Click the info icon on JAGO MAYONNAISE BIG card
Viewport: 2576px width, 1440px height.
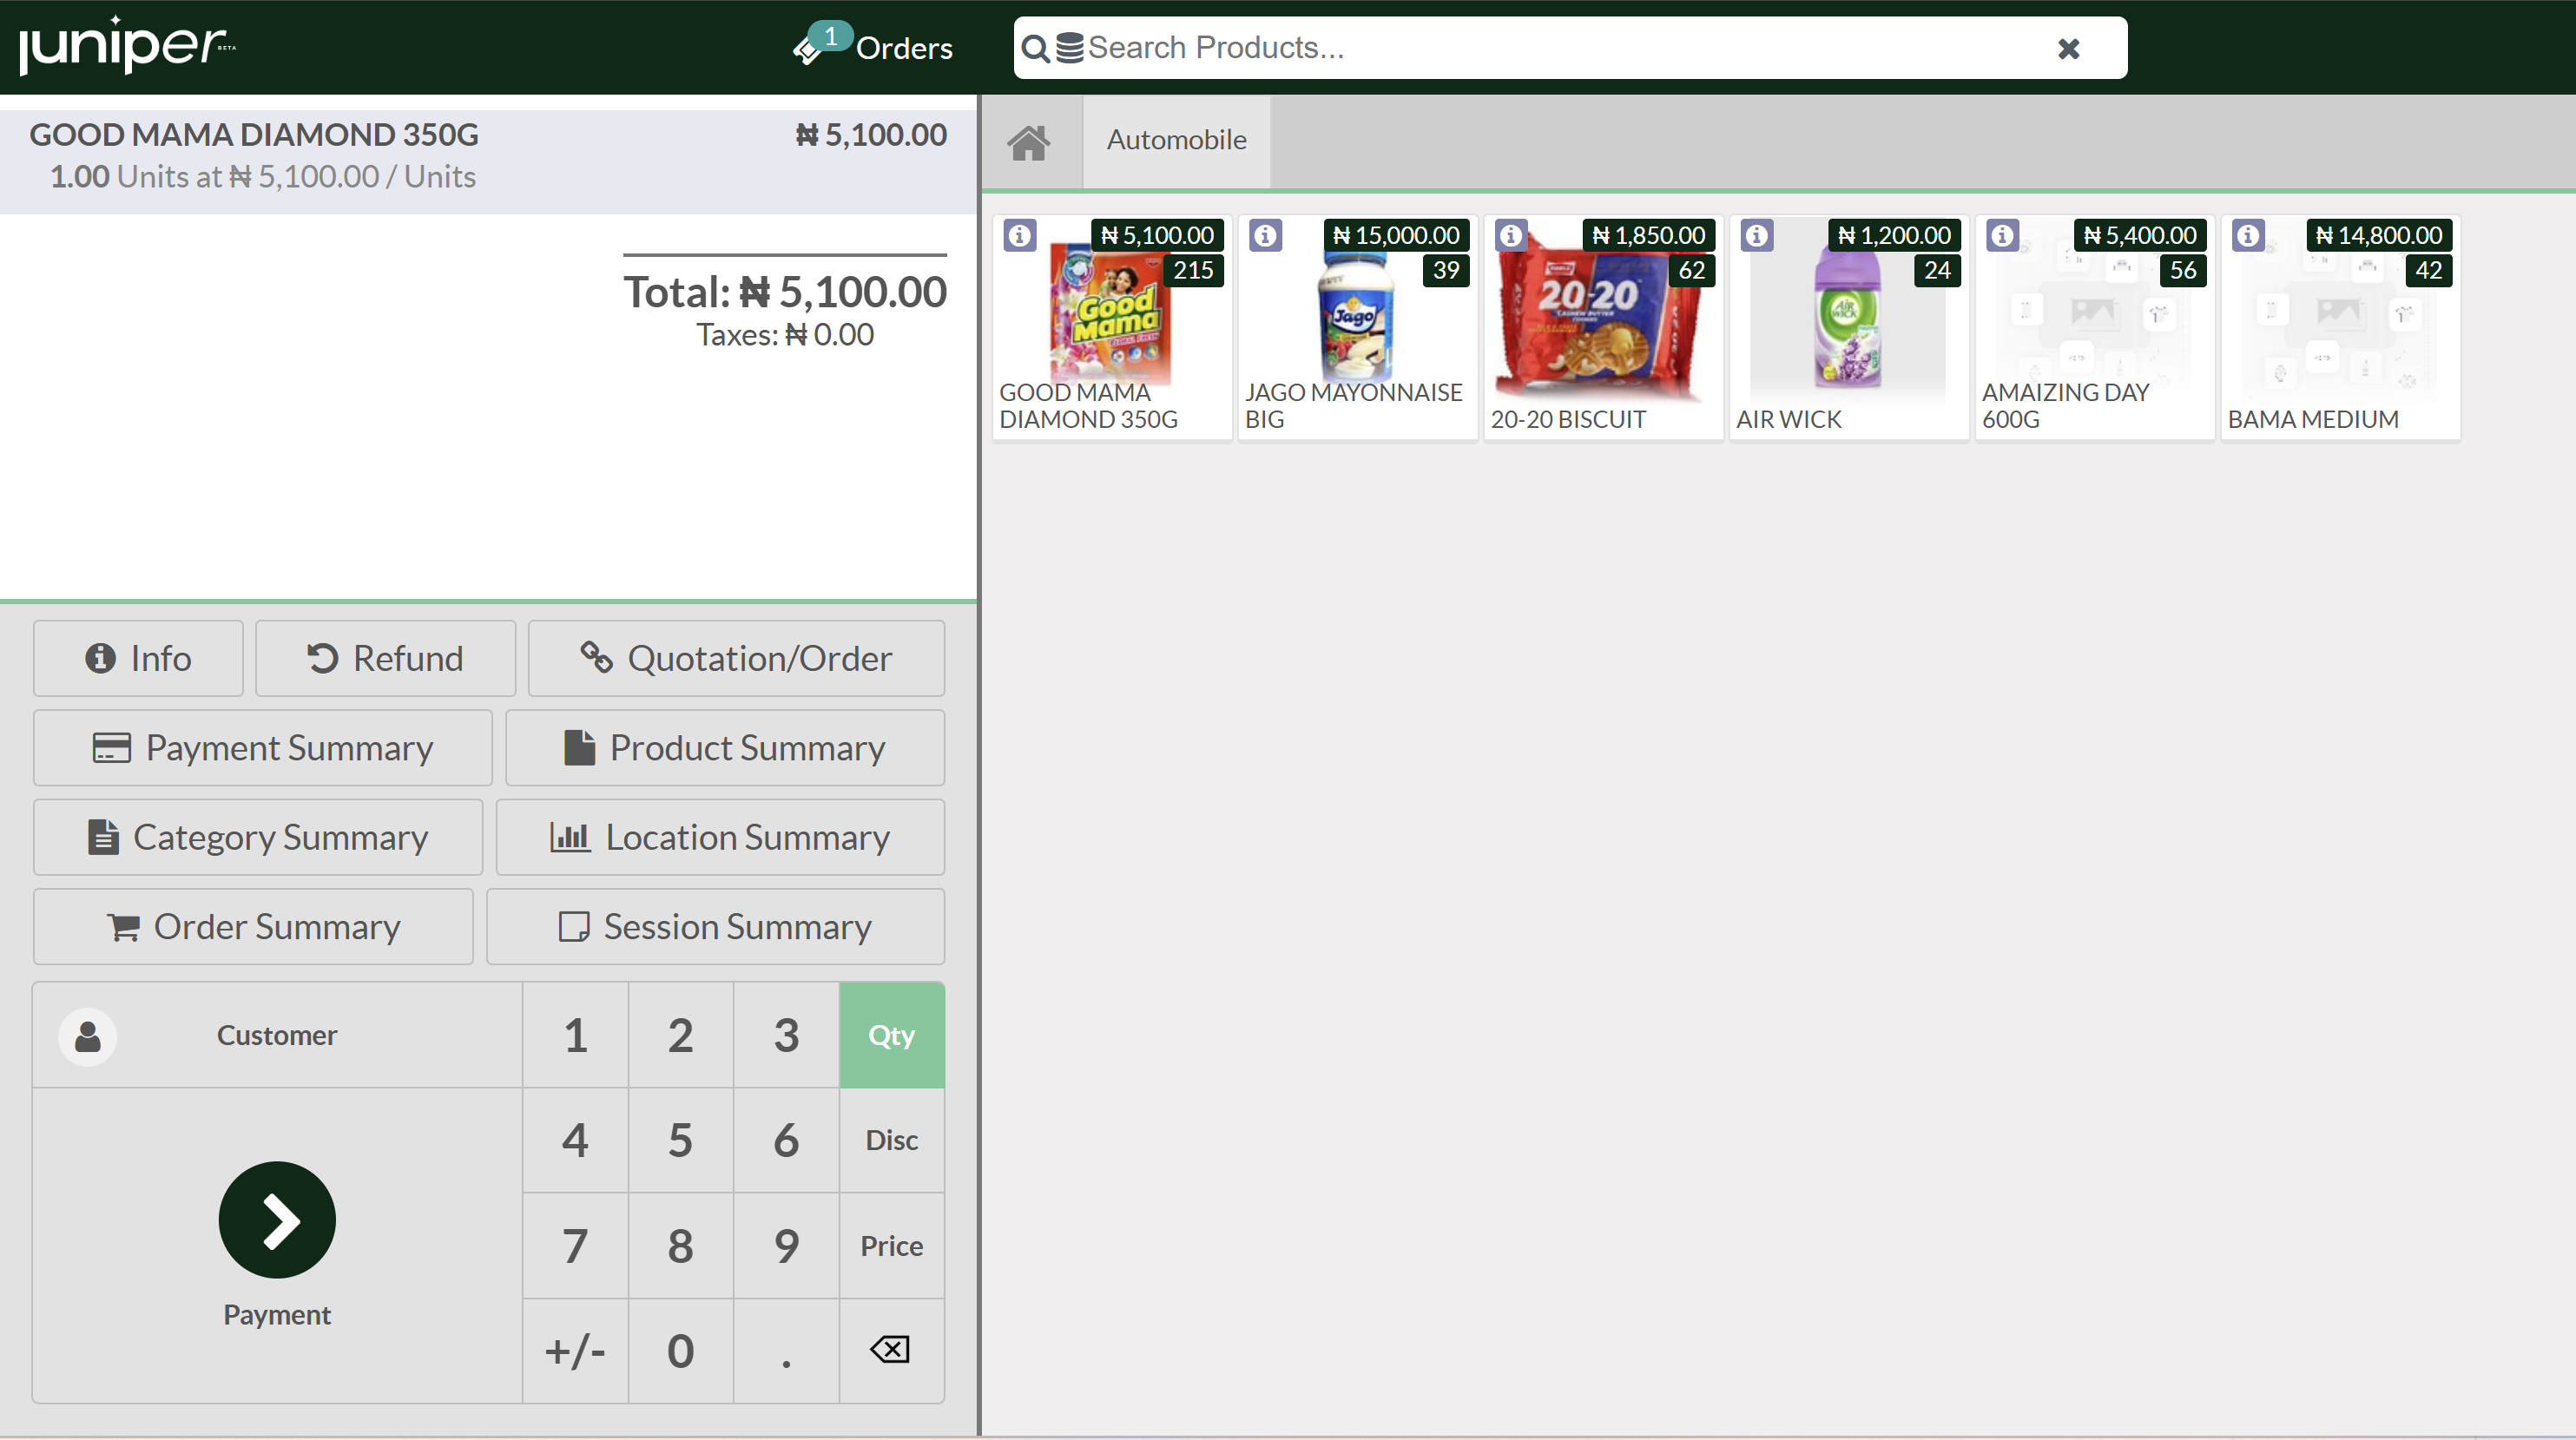click(x=1265, y=235)
